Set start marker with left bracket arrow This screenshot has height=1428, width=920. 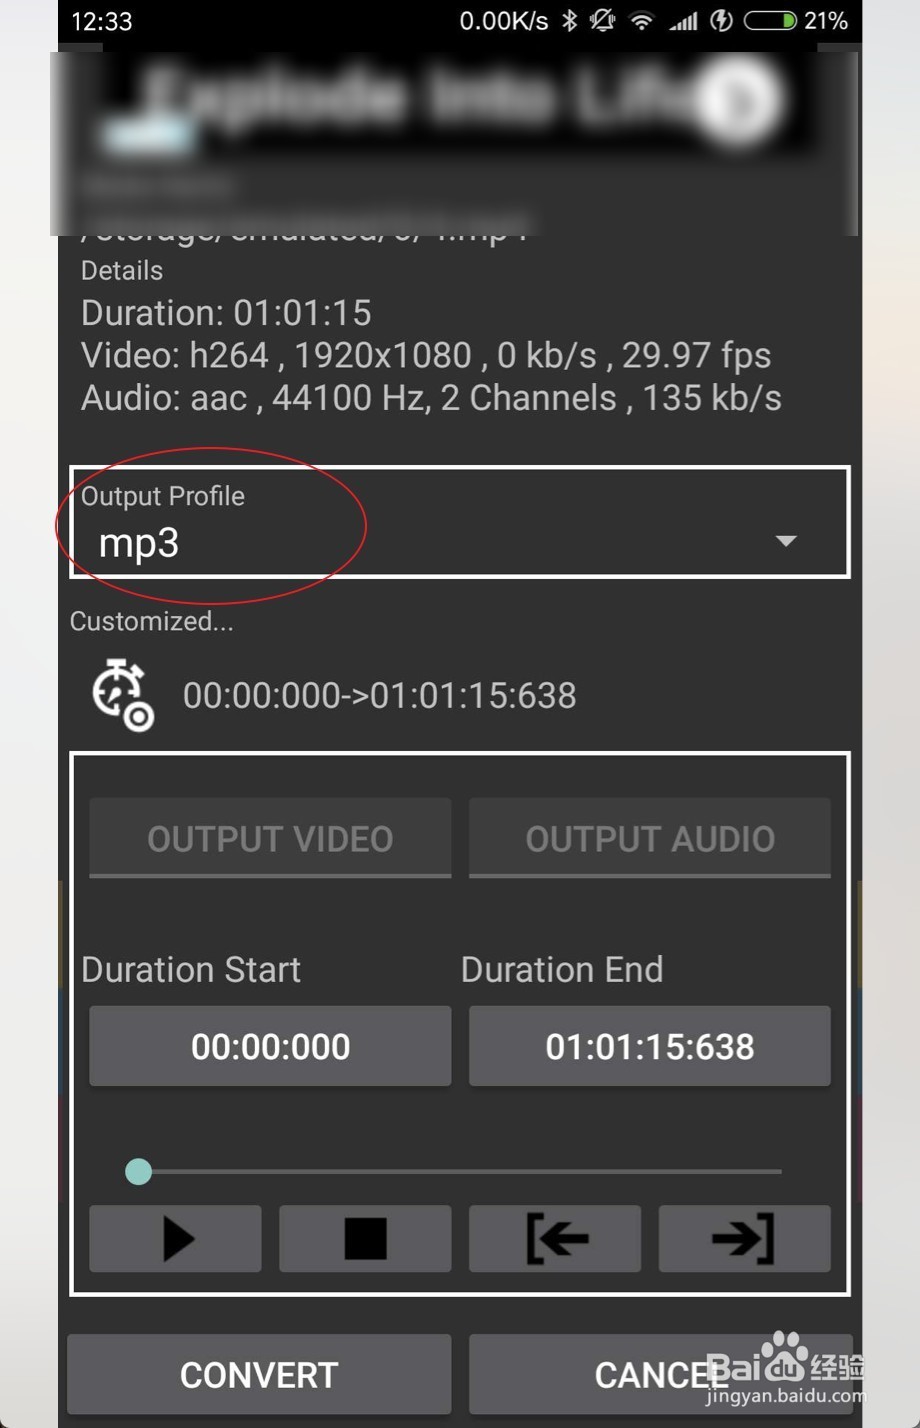pyautogui.click(x=555, y=1239)
